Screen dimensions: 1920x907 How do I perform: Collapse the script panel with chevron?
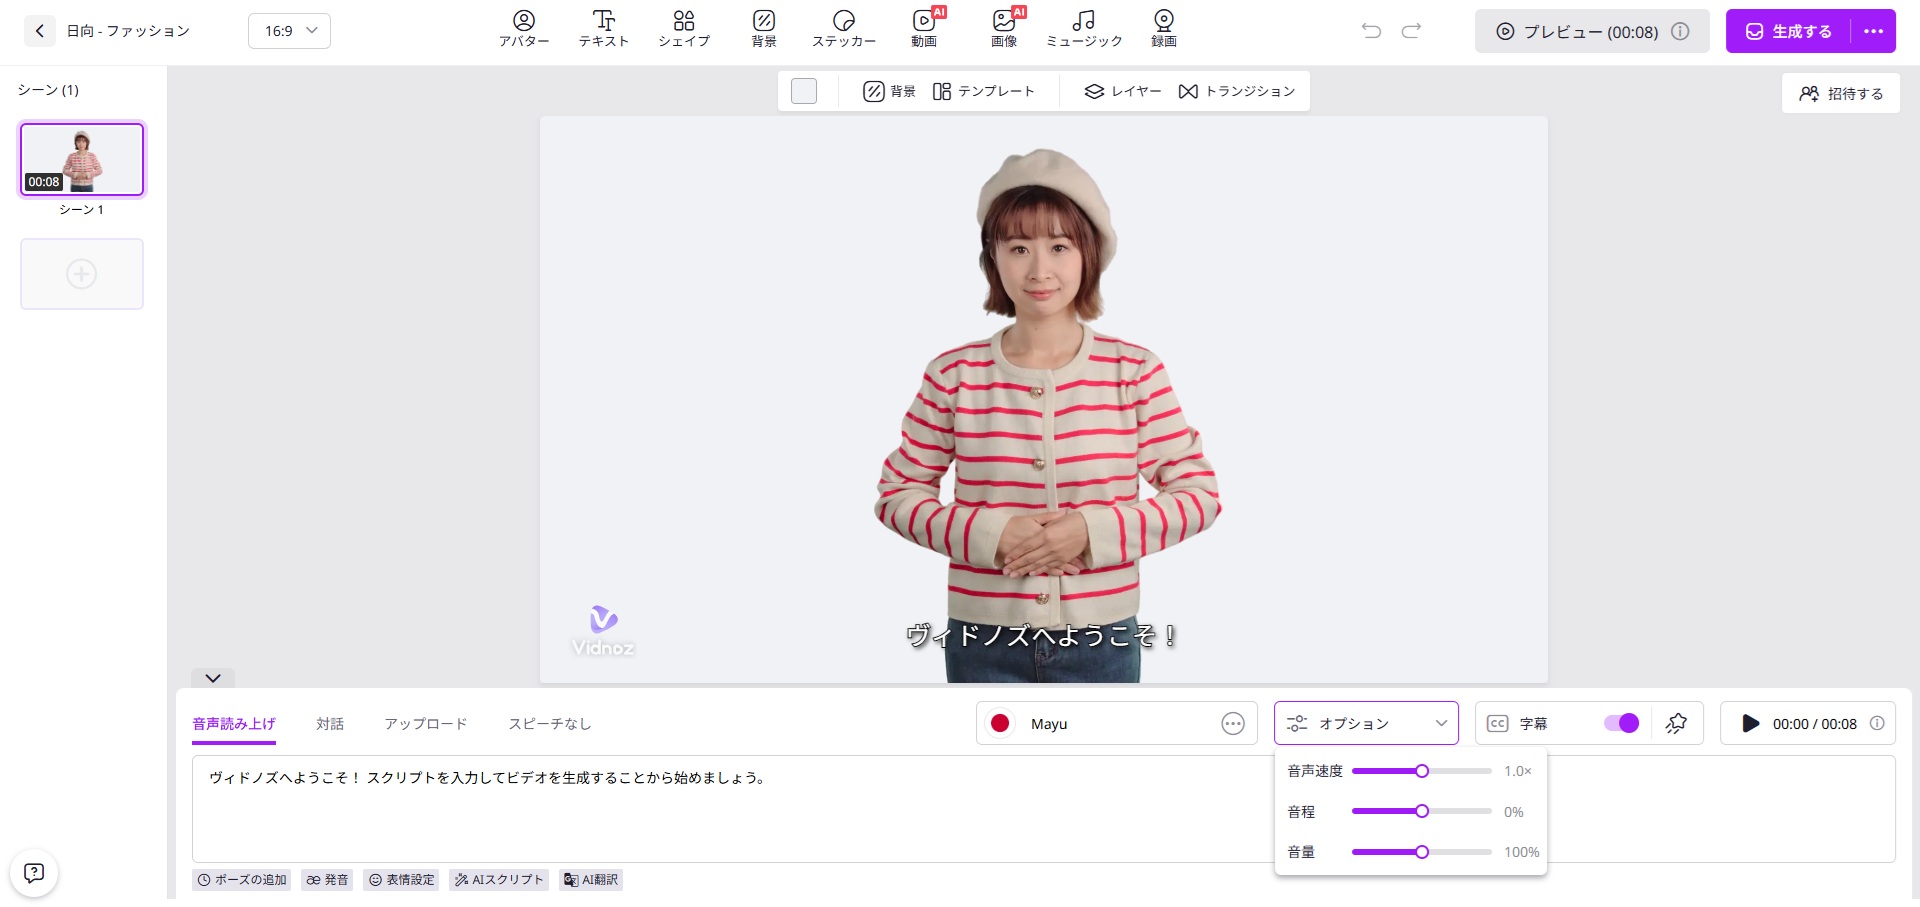213,678
